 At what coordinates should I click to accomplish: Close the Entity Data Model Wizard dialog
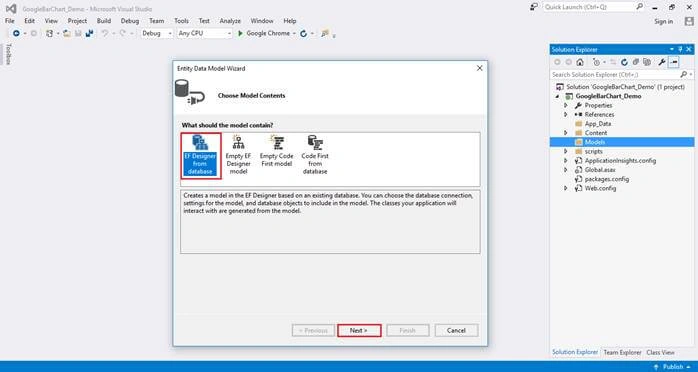(x=479, y=68)
